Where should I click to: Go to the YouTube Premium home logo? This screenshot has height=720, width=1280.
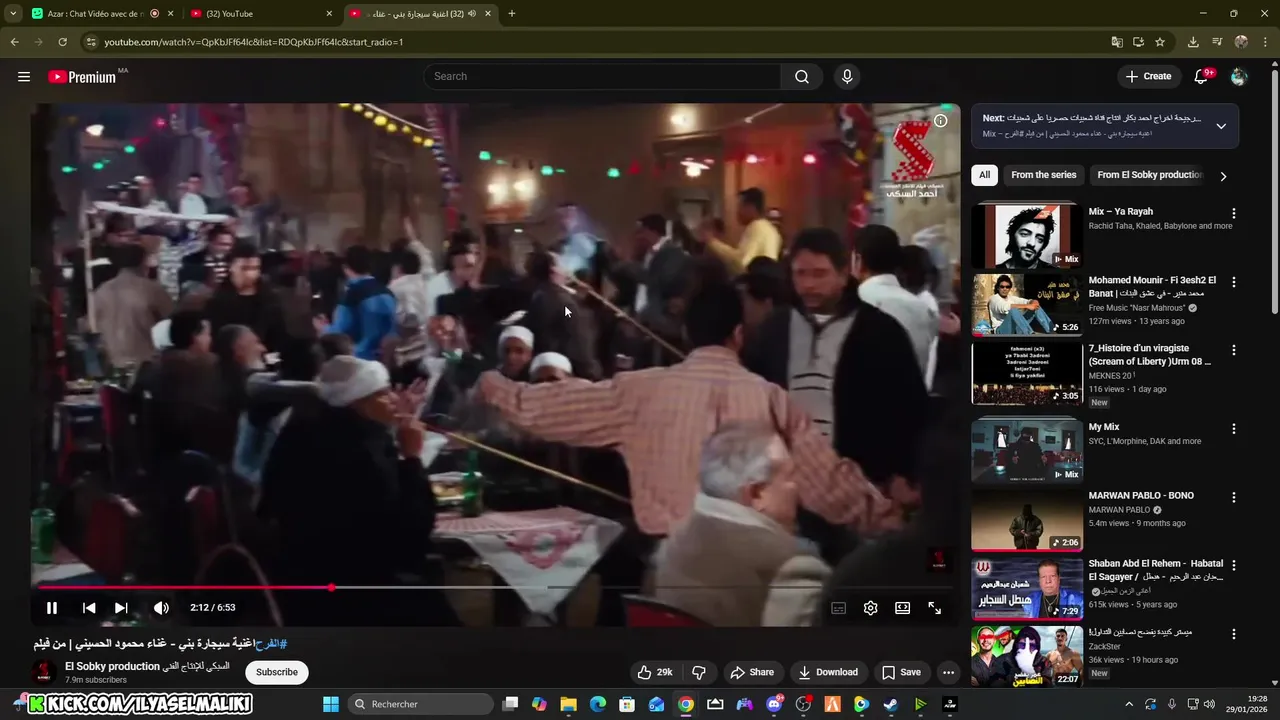pos(84,77)
